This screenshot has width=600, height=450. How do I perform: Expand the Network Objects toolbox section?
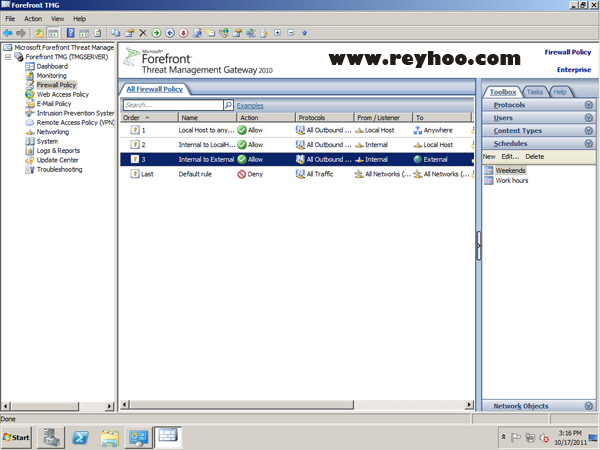[538, 406]
